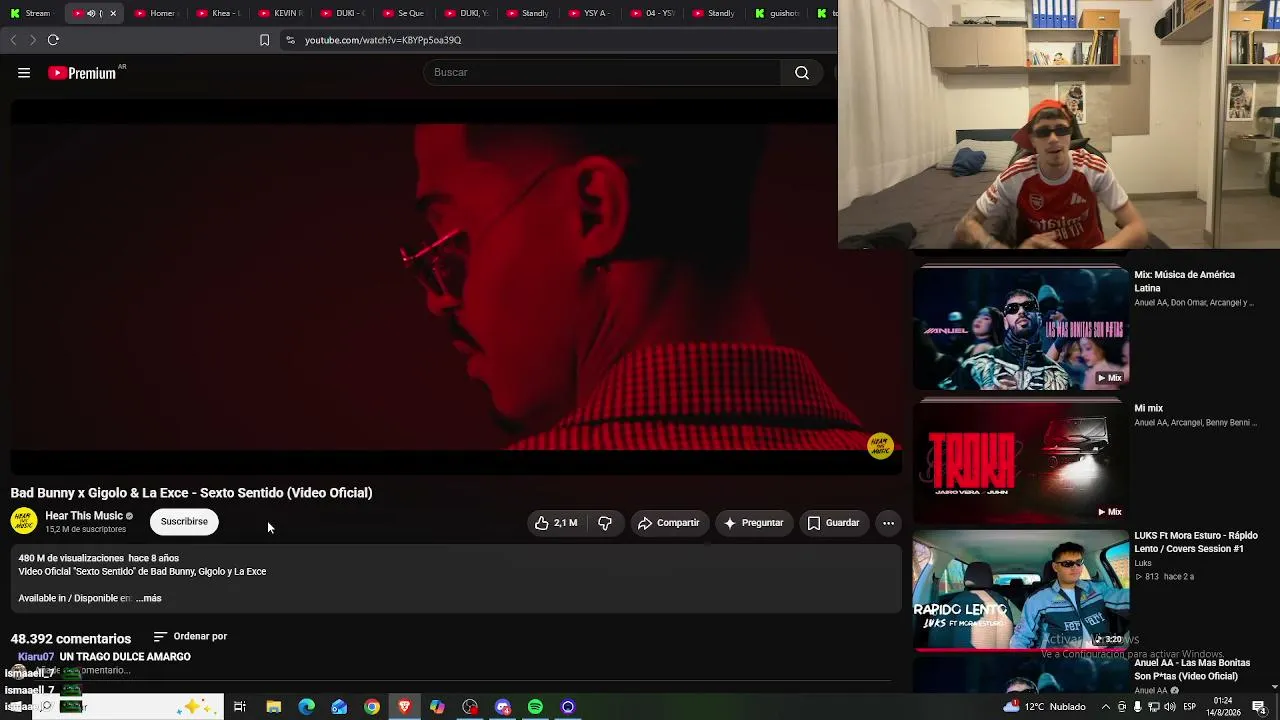Like the video with thumbs-up button
The height and width of the screenshot is (720, 1280).
pyautogui.click(x=556, y=523)
